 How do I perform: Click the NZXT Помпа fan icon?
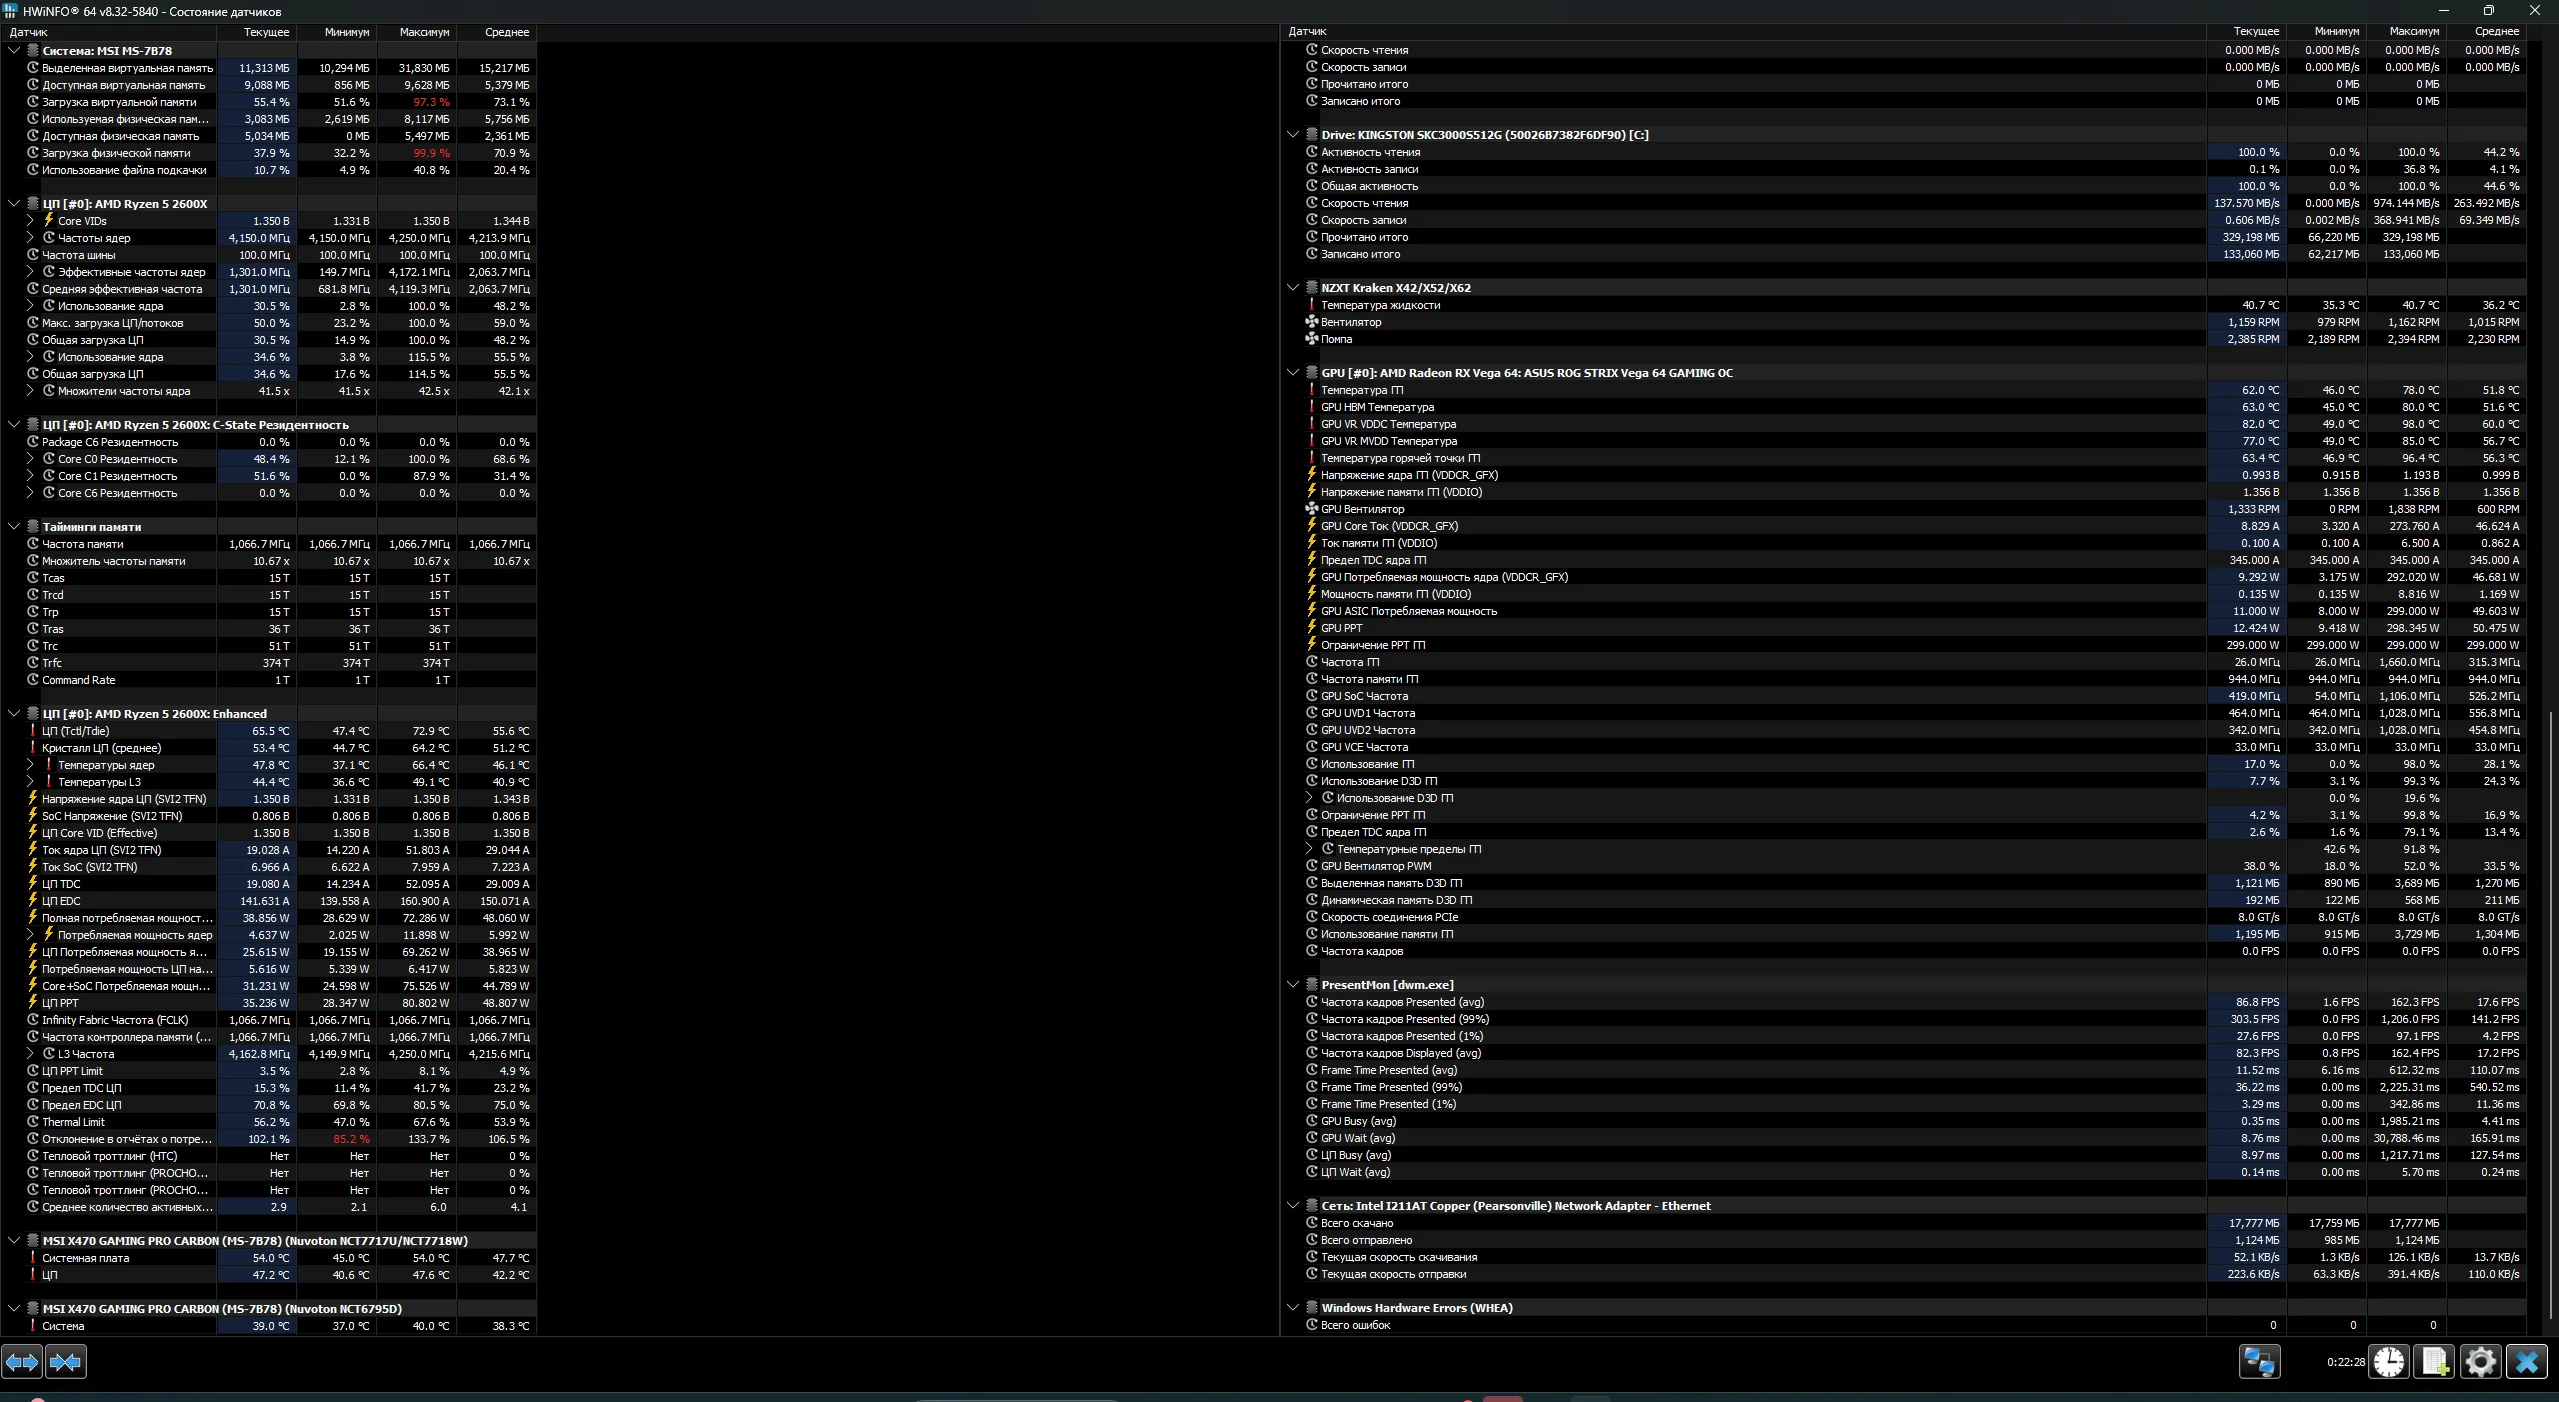(1312, 339)
